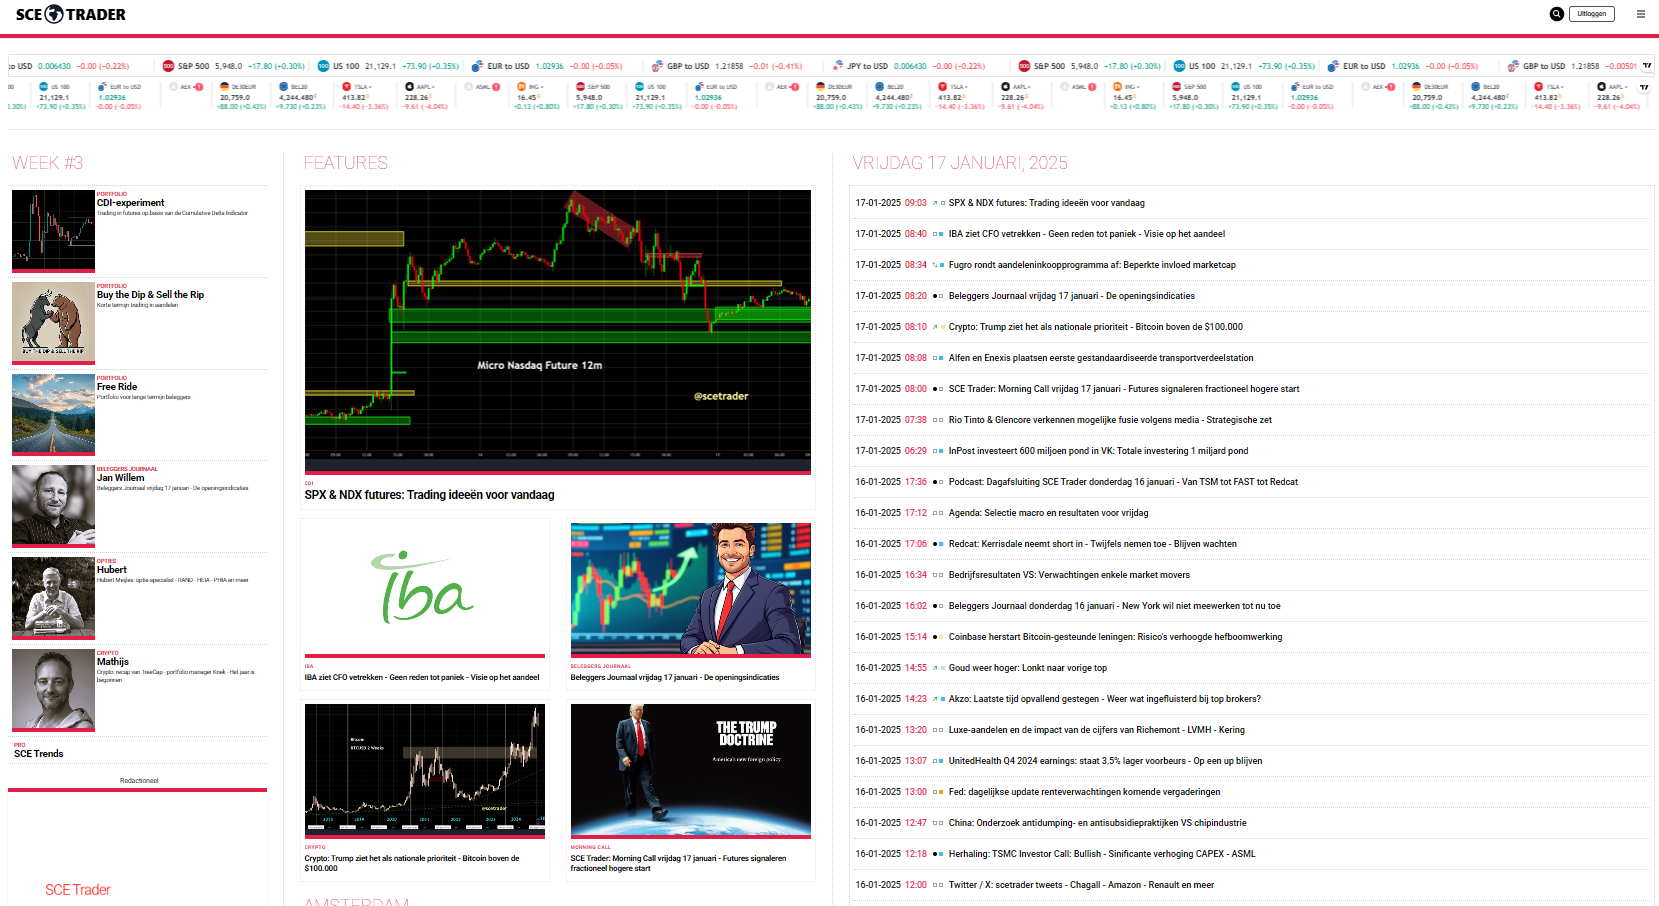Open 'Twitter / X: scetrader tweets' headline

pyautogui.click(x=1081, y=885)
